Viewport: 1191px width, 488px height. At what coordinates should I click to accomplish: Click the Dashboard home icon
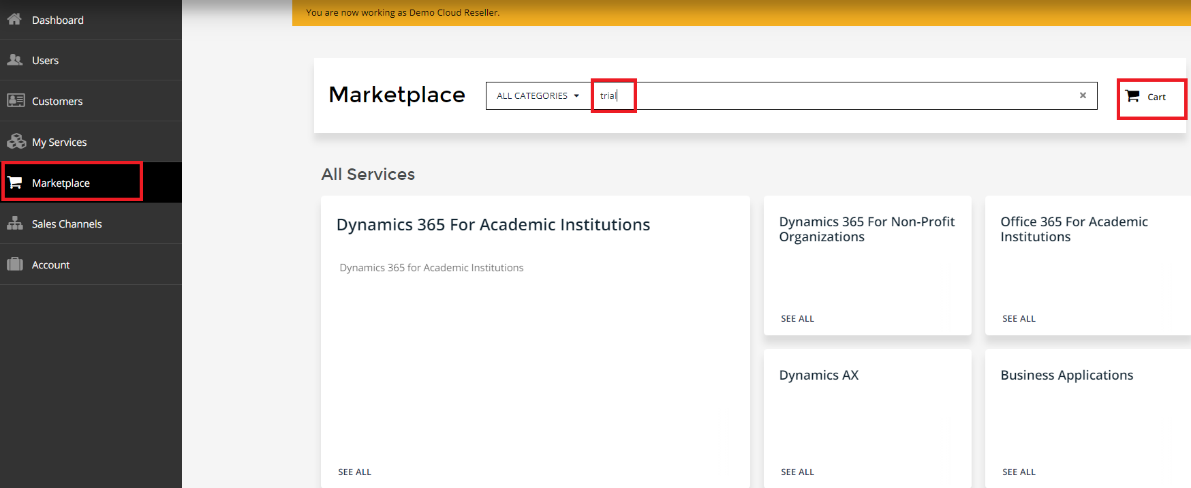14,20
